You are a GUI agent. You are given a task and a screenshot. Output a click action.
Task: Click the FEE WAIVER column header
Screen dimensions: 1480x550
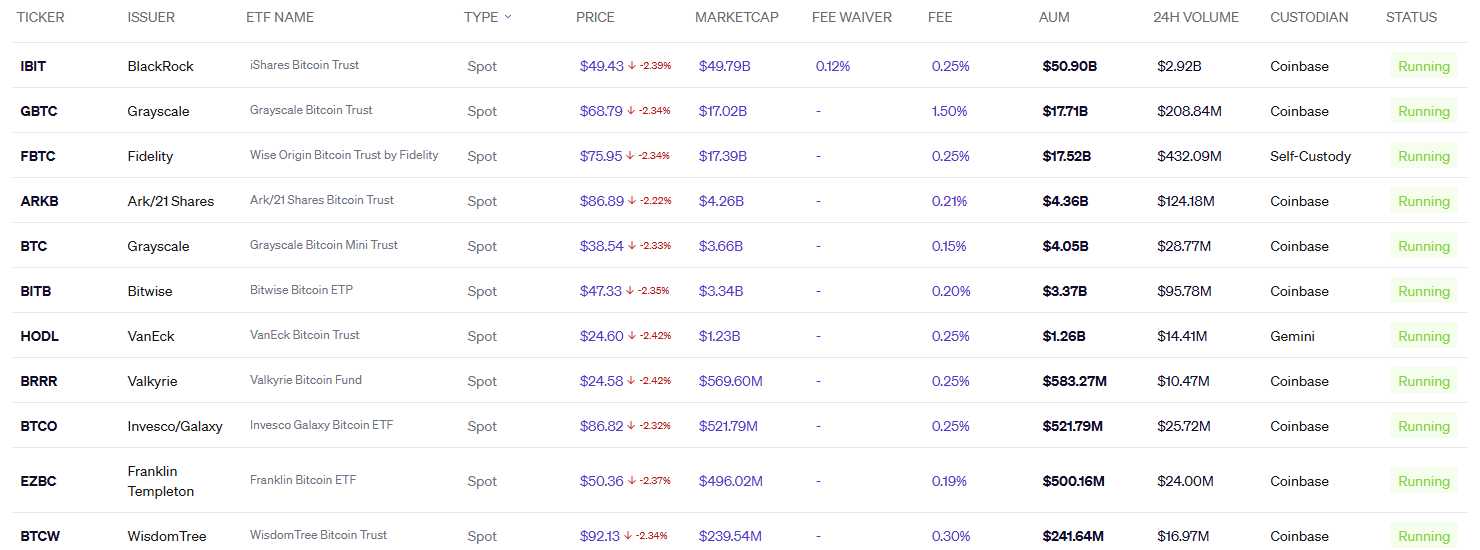point(851,17)
